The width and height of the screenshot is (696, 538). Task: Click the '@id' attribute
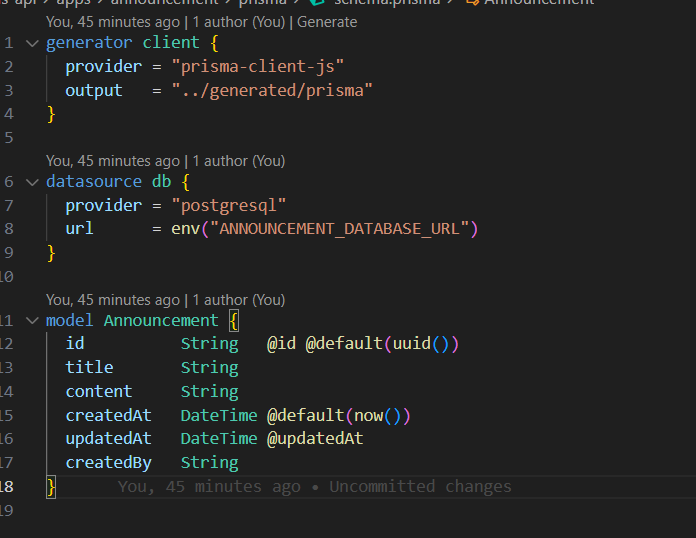pos(281,344)
